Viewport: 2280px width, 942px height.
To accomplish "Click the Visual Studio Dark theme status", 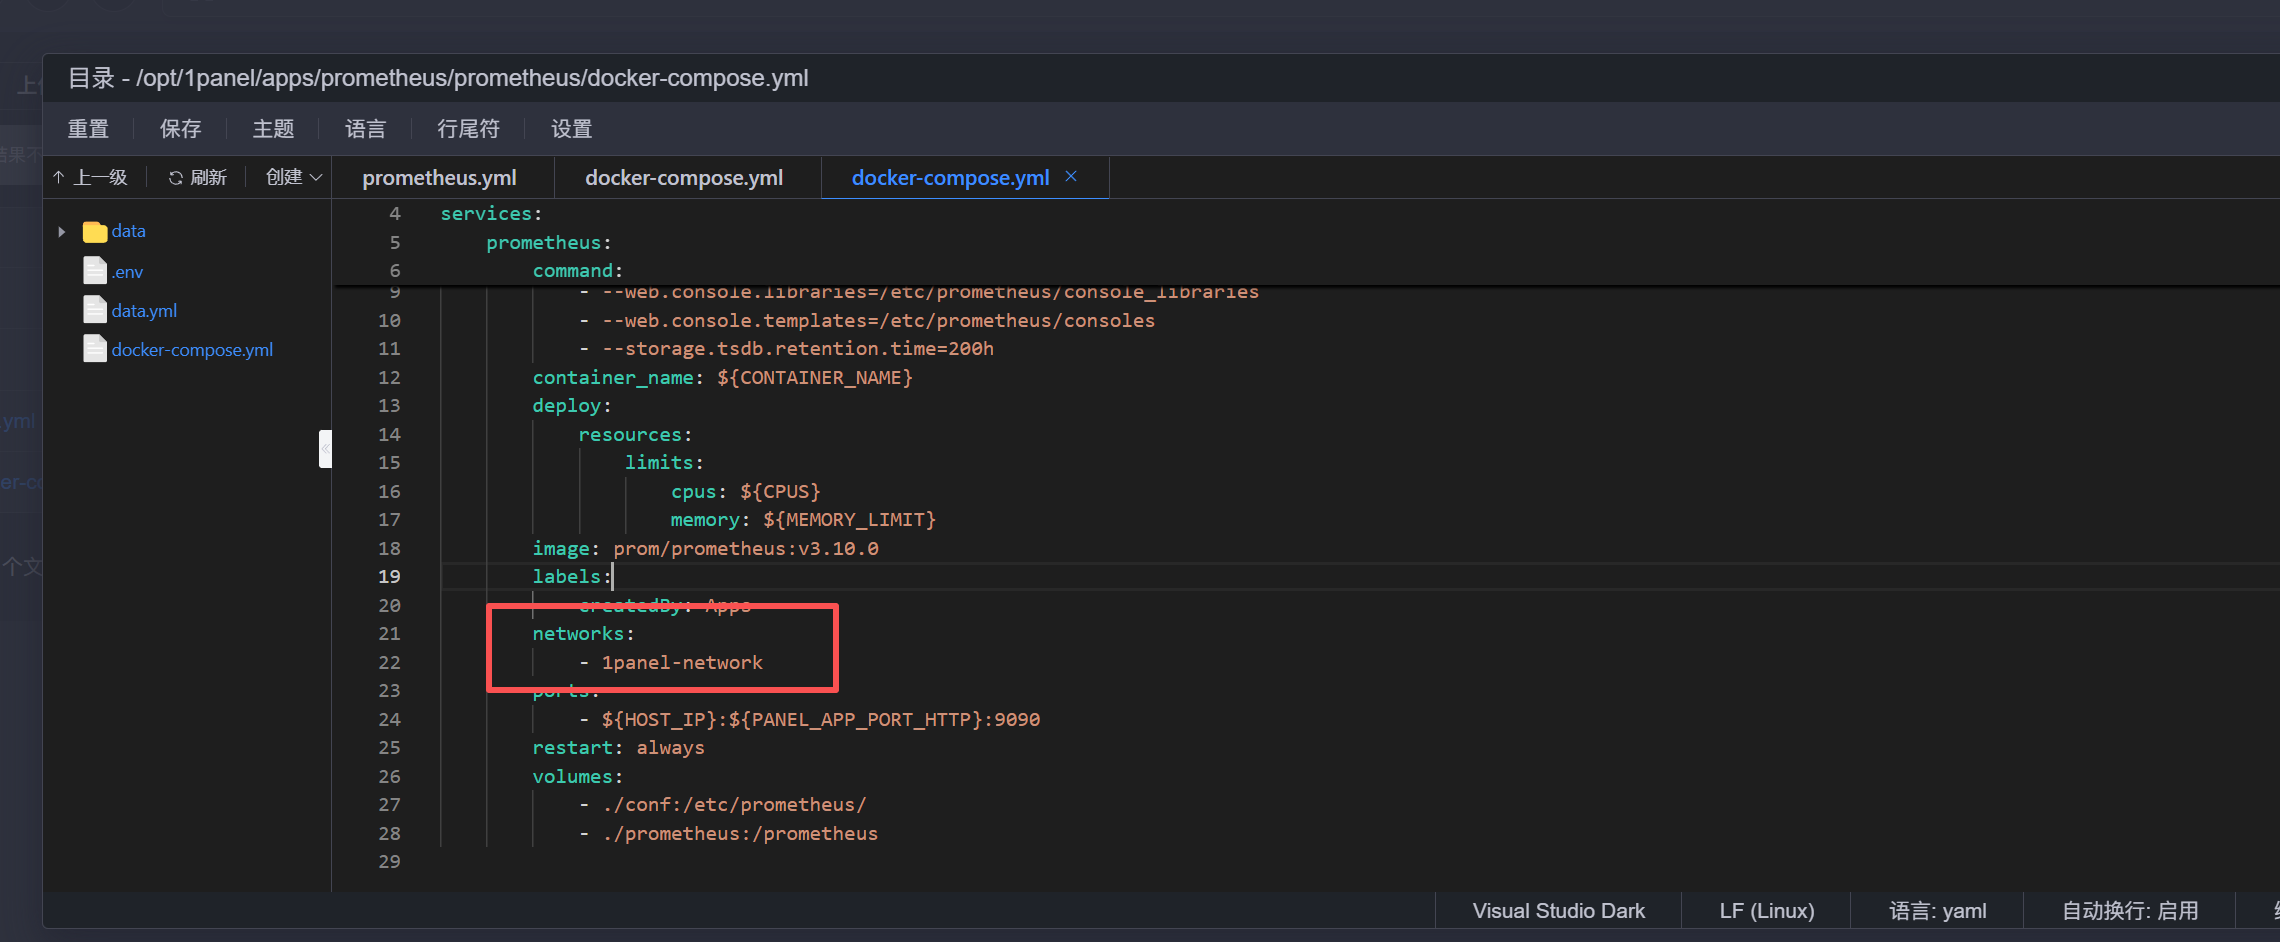I will (1558, 911).
